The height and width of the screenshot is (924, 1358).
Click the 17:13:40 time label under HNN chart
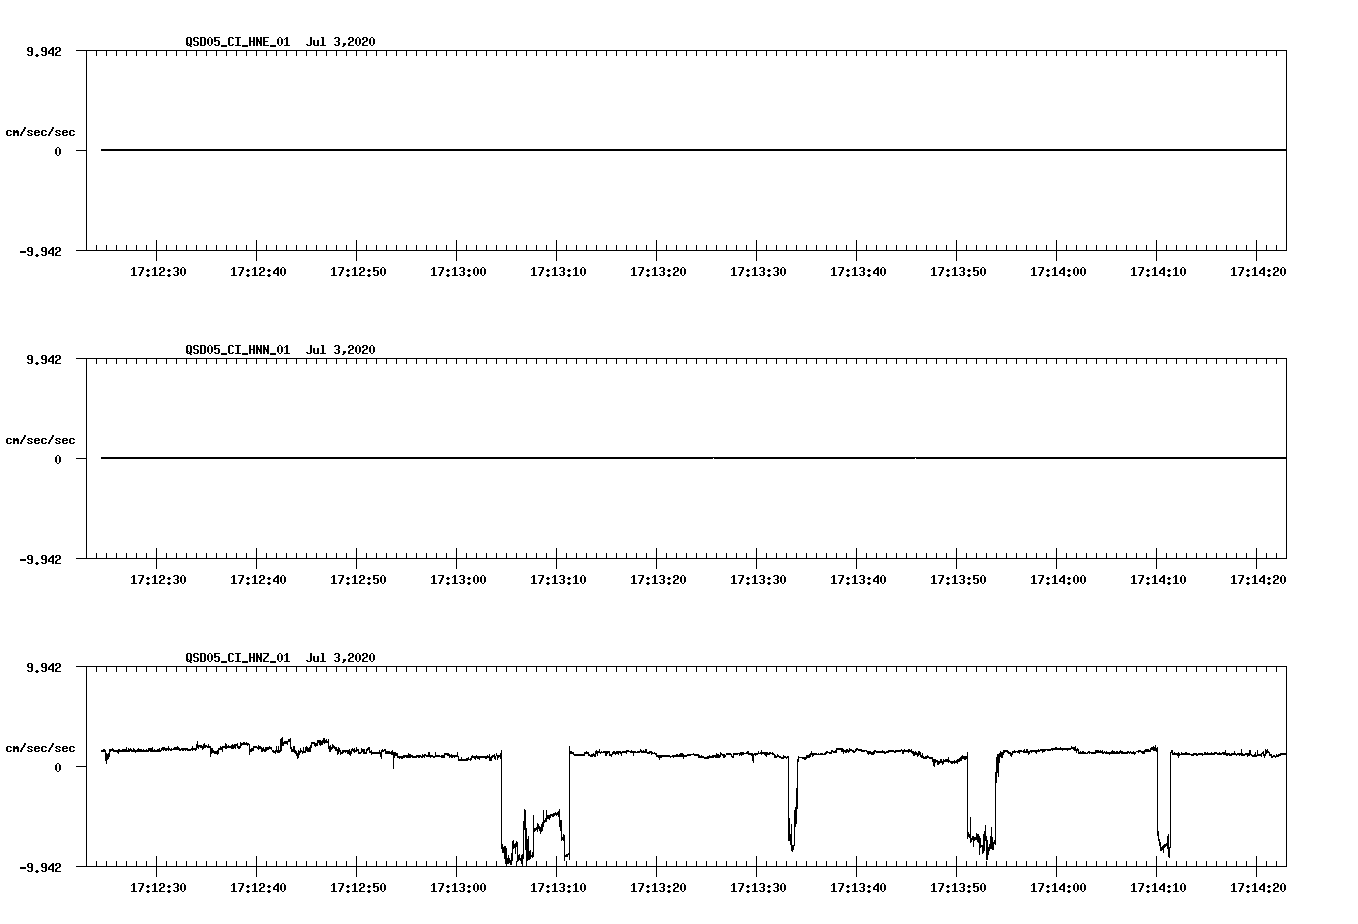858,579
